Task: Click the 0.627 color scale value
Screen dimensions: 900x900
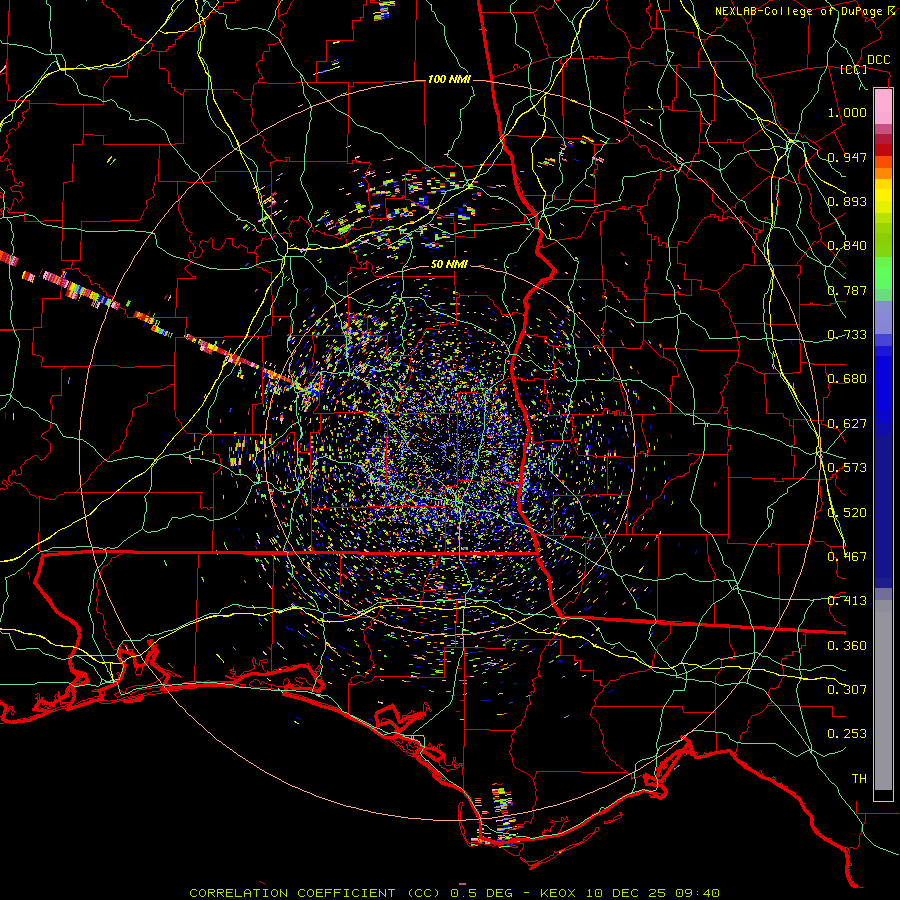Action: point(847,424)
